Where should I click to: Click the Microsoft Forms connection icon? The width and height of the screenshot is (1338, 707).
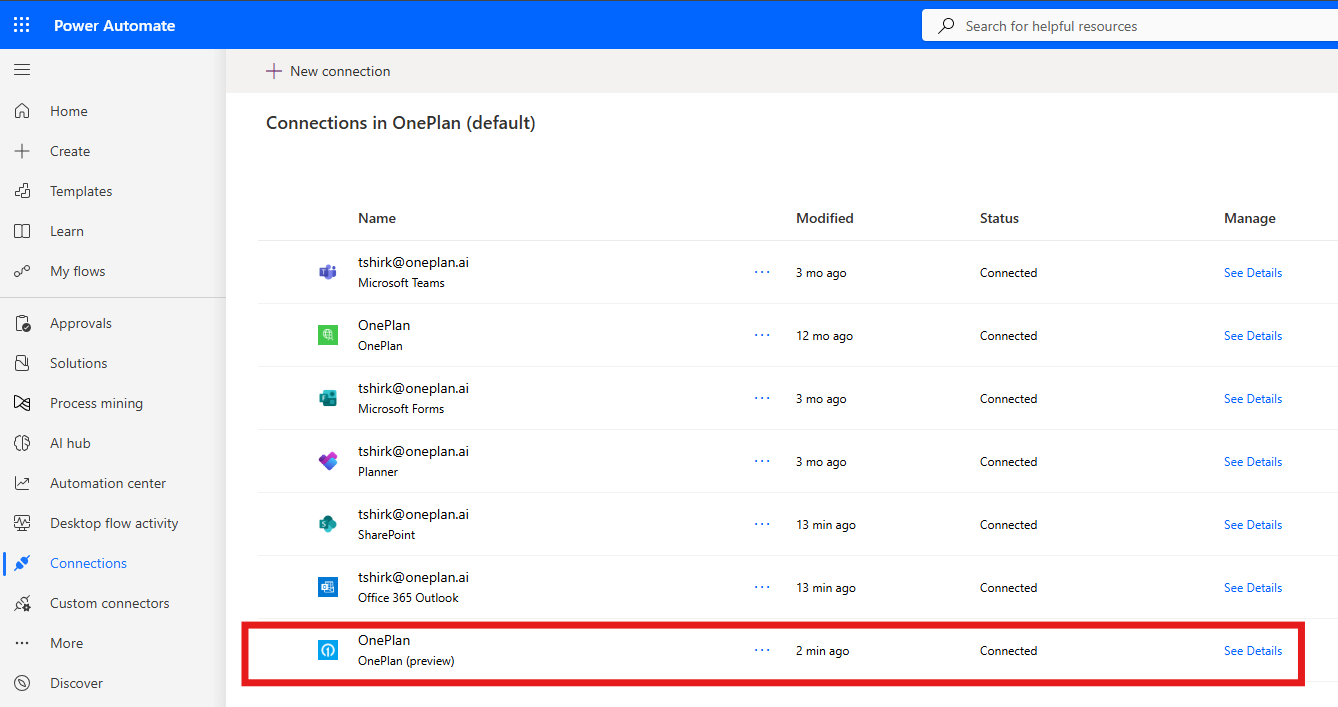[327, 398]
